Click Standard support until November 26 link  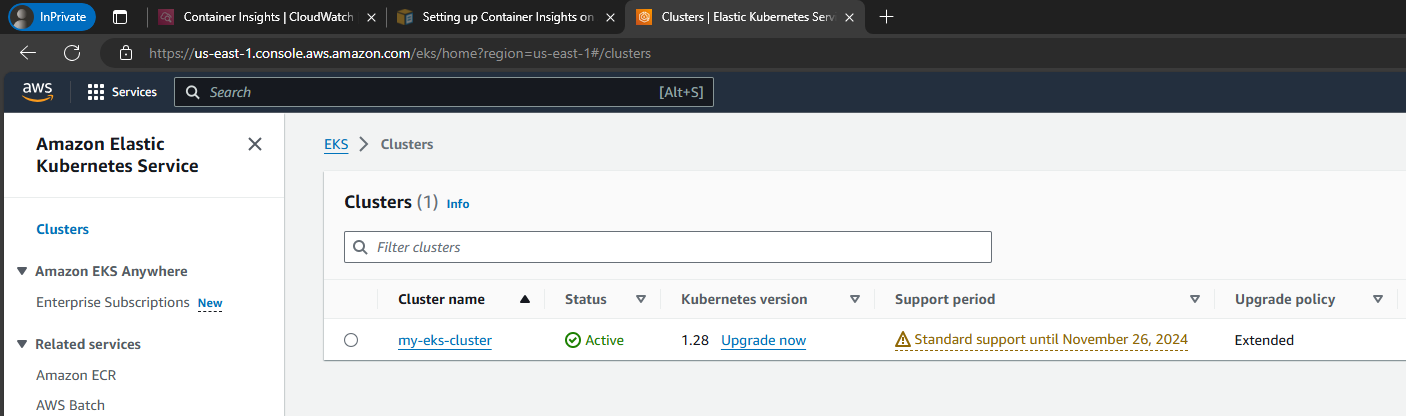click(1051, 340)
